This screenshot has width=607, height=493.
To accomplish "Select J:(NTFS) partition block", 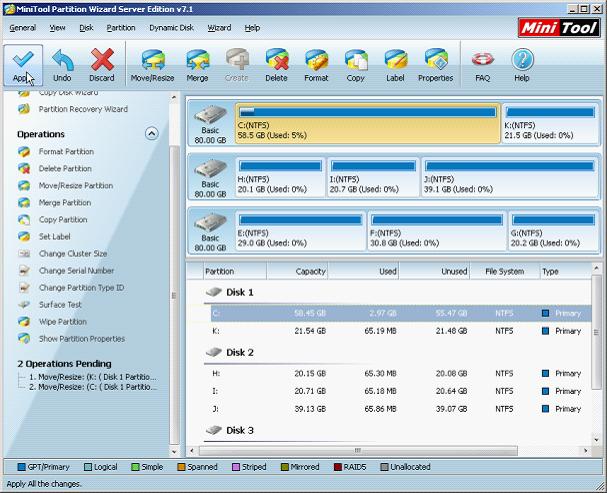I will pos(509,177).
